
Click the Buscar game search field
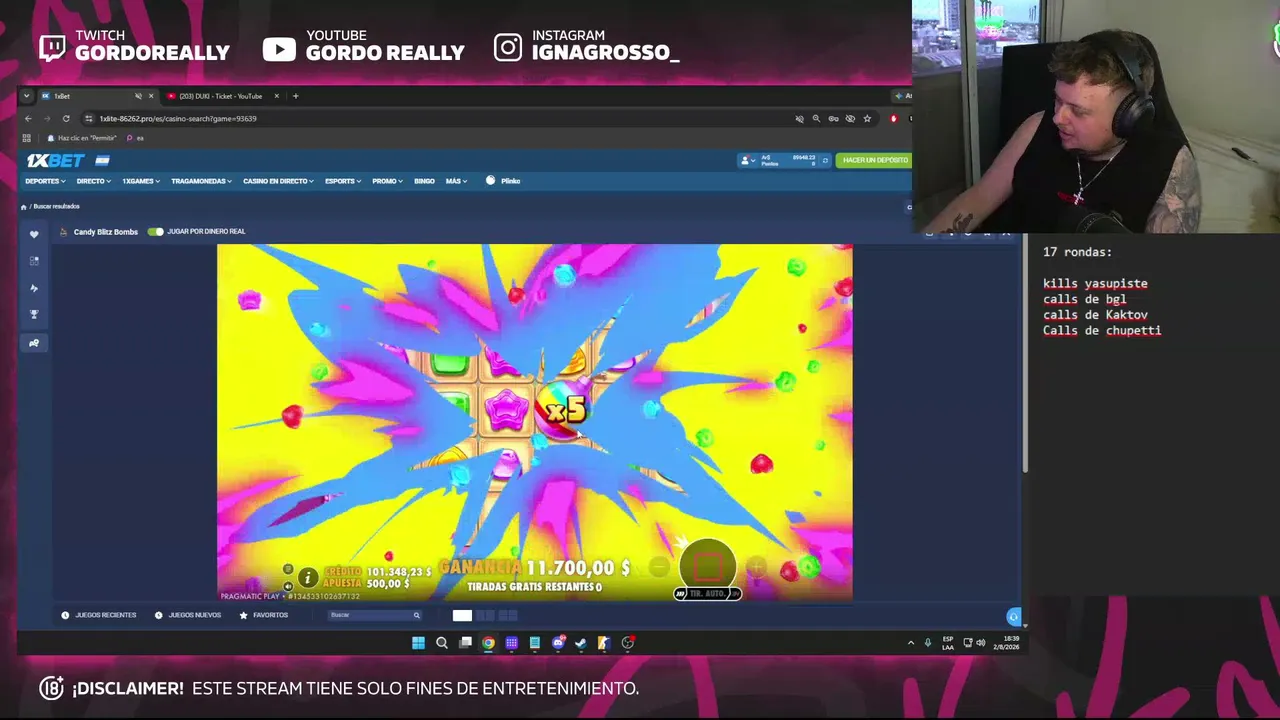[375, 615]
